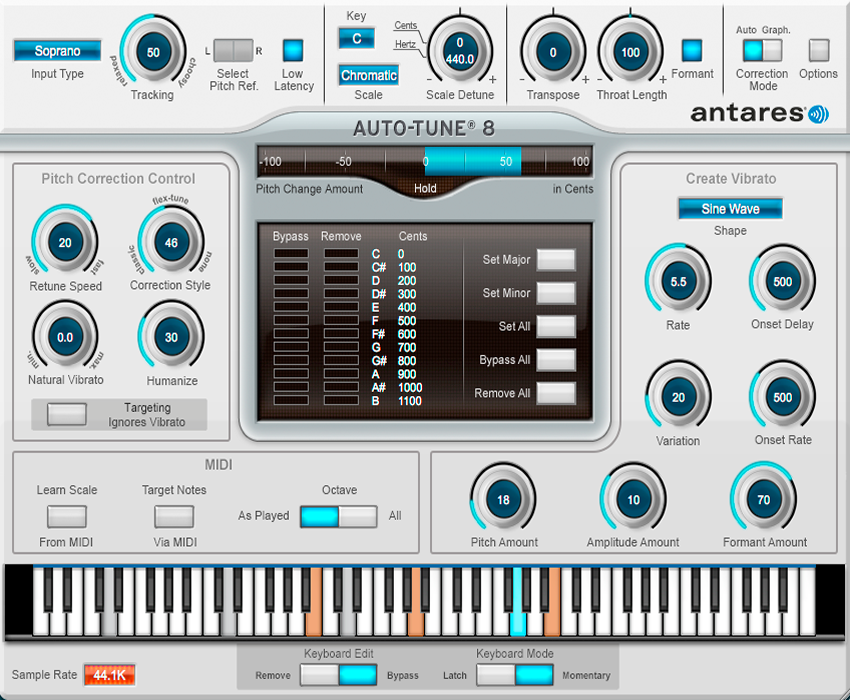Open the Sine Wave vibrato shape selector
The width and height of the screenshot is (850, 700).
(x=730, y=209)
